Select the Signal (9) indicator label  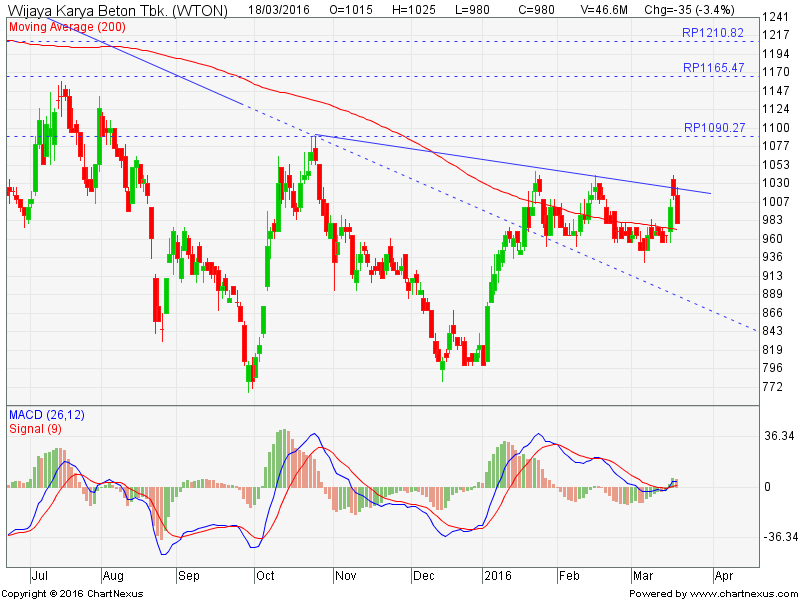(35, 429)
